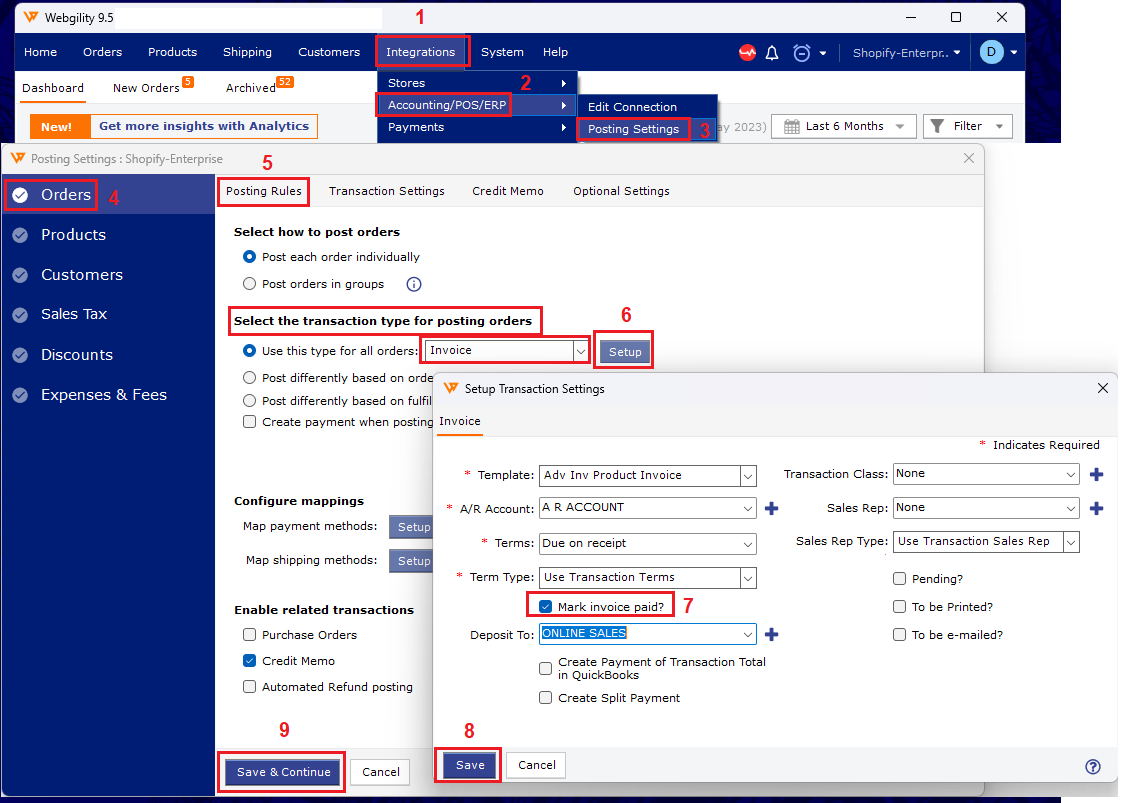This screenshot has height=803, width=1130.
Task: Click Setup next to Invoice type
Action: 625,352
